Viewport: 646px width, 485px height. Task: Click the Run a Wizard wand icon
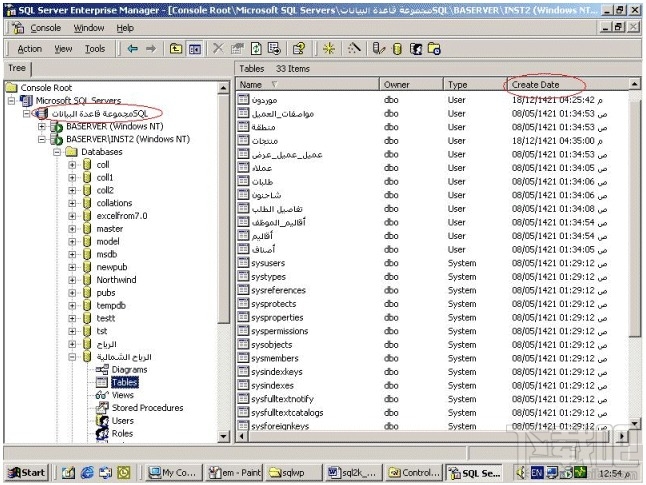(x=354, y=49)
